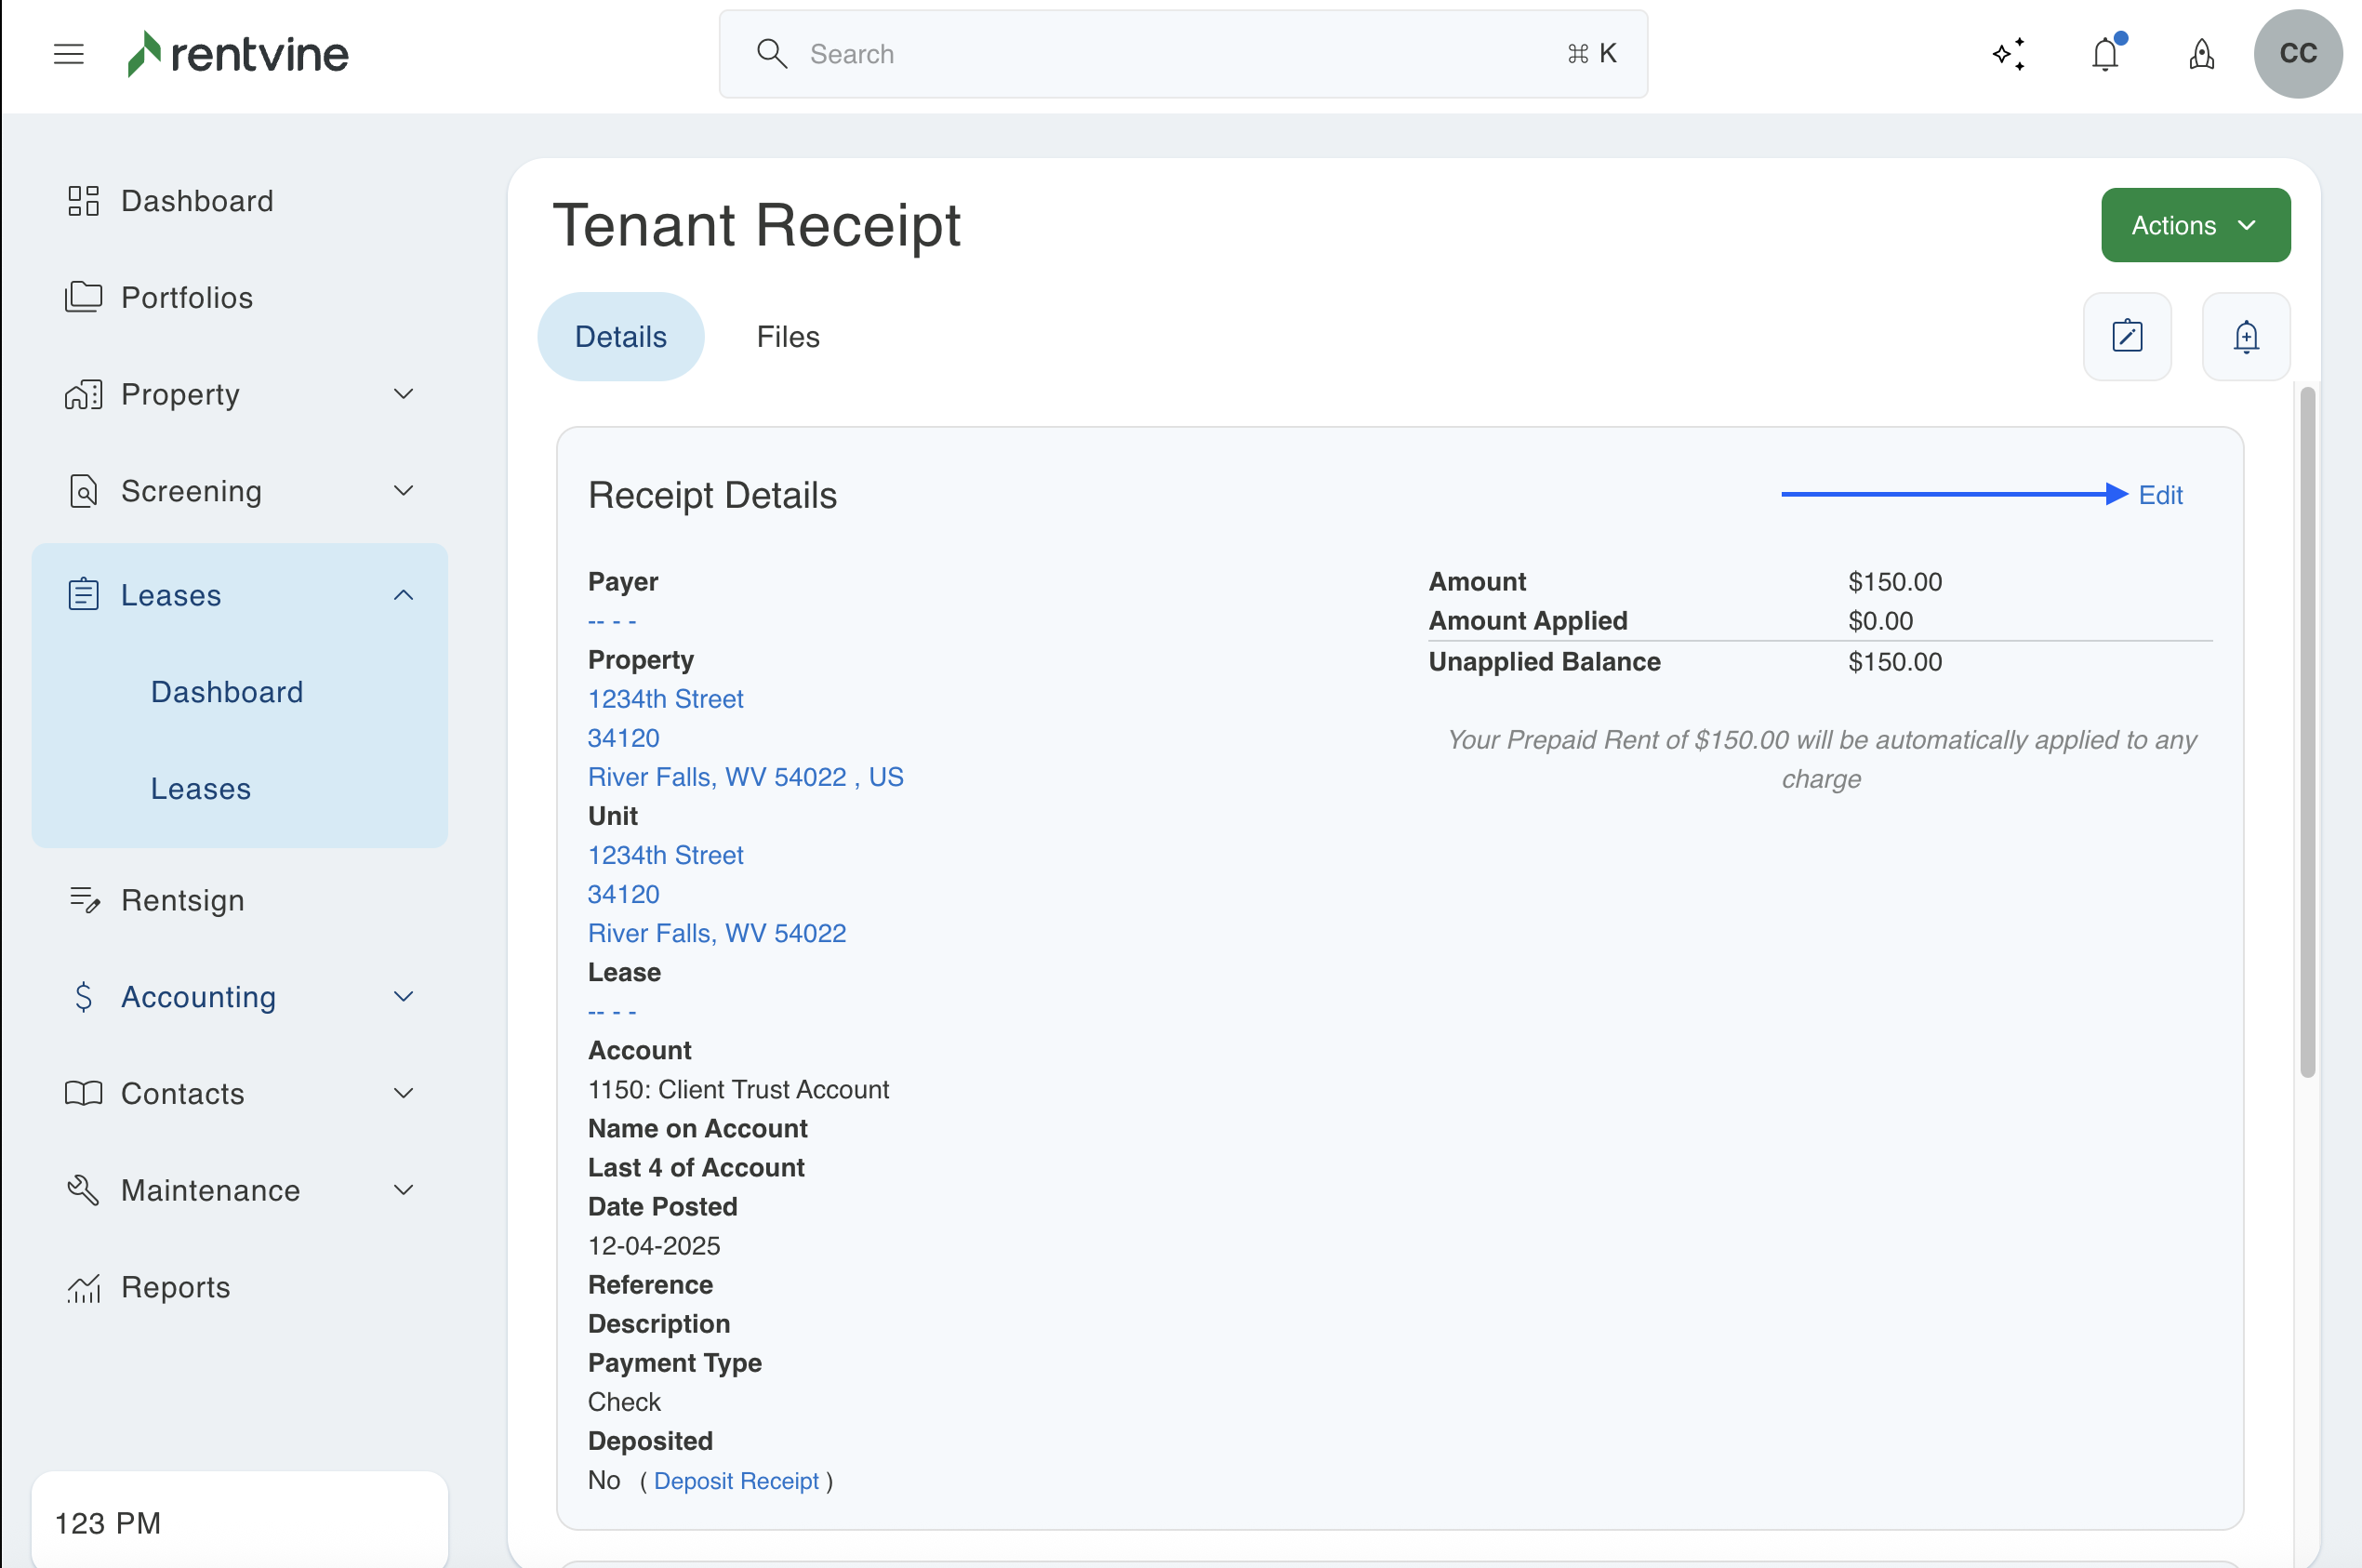Expand the Accounting sidebar section

403,997
